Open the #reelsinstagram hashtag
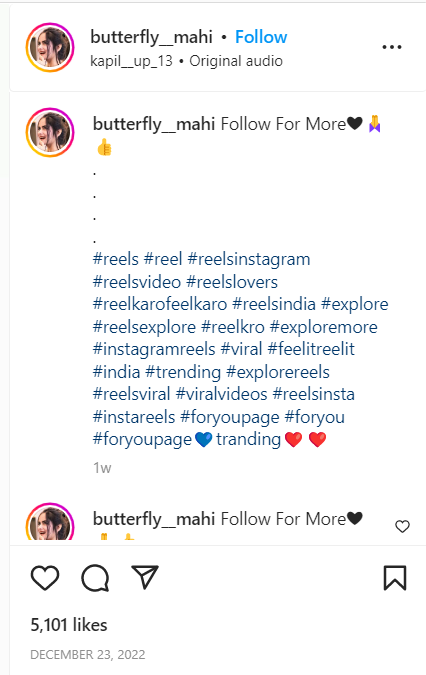Image resolution: width=426 pixels, height=675 pixels. 249,260
